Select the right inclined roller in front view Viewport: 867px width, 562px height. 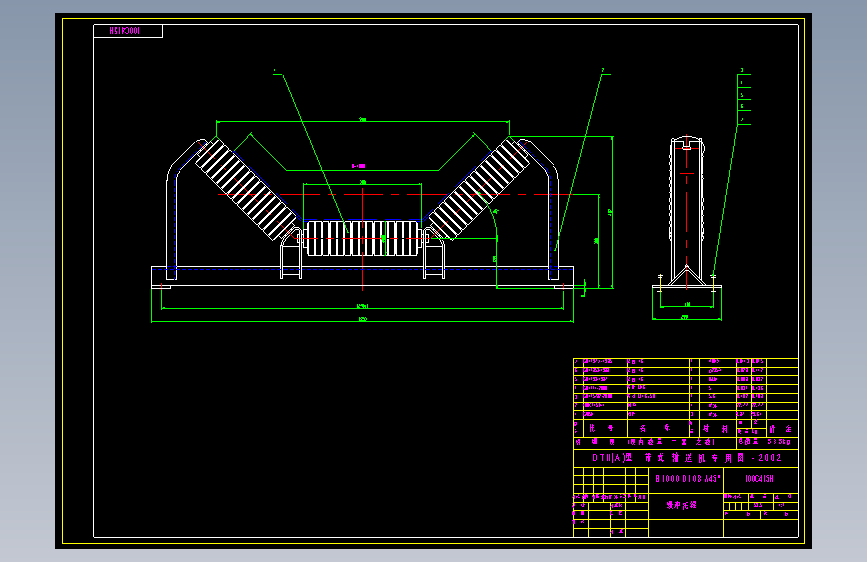(479, 190)
